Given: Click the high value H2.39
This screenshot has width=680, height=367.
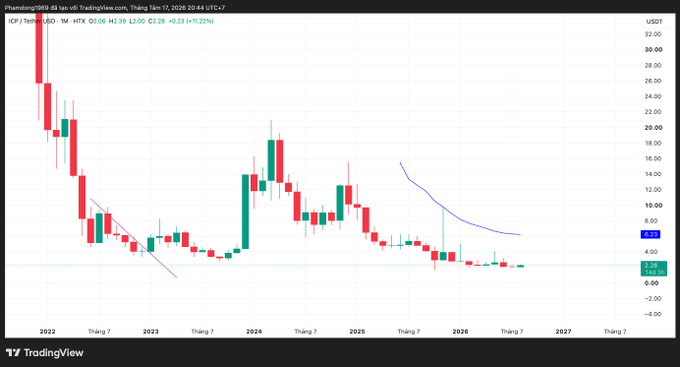Looking at the screenshot, I should [117, 21].
